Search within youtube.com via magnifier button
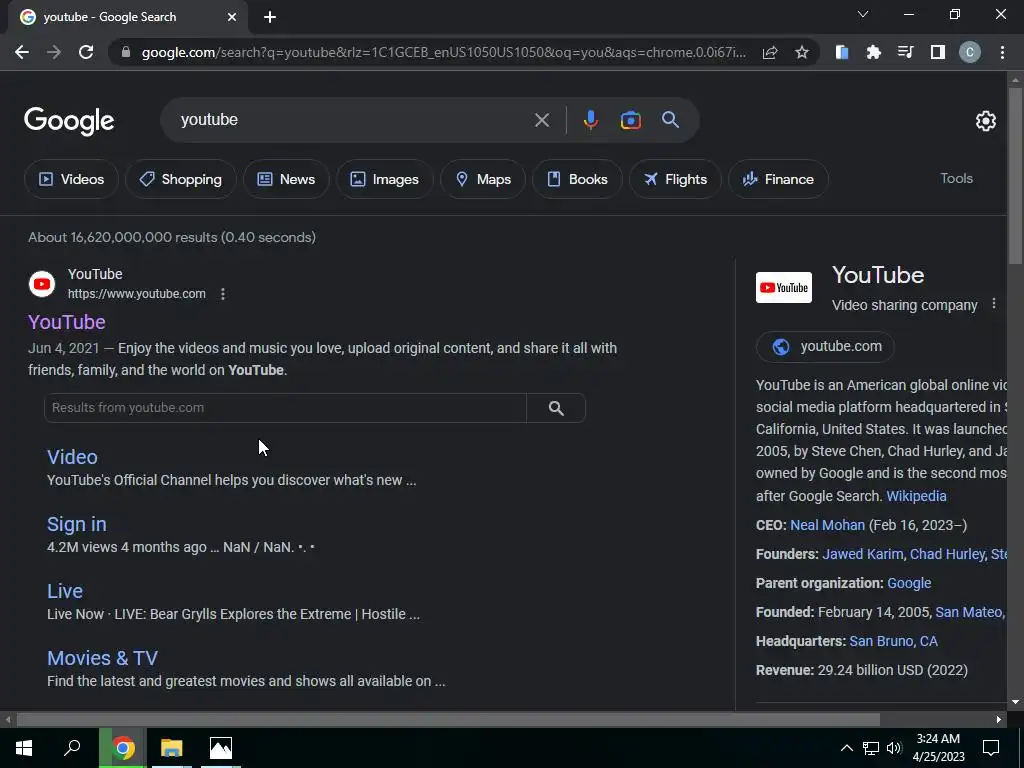1024x768 pixels. pyautogui.click(x=556, y=408)
